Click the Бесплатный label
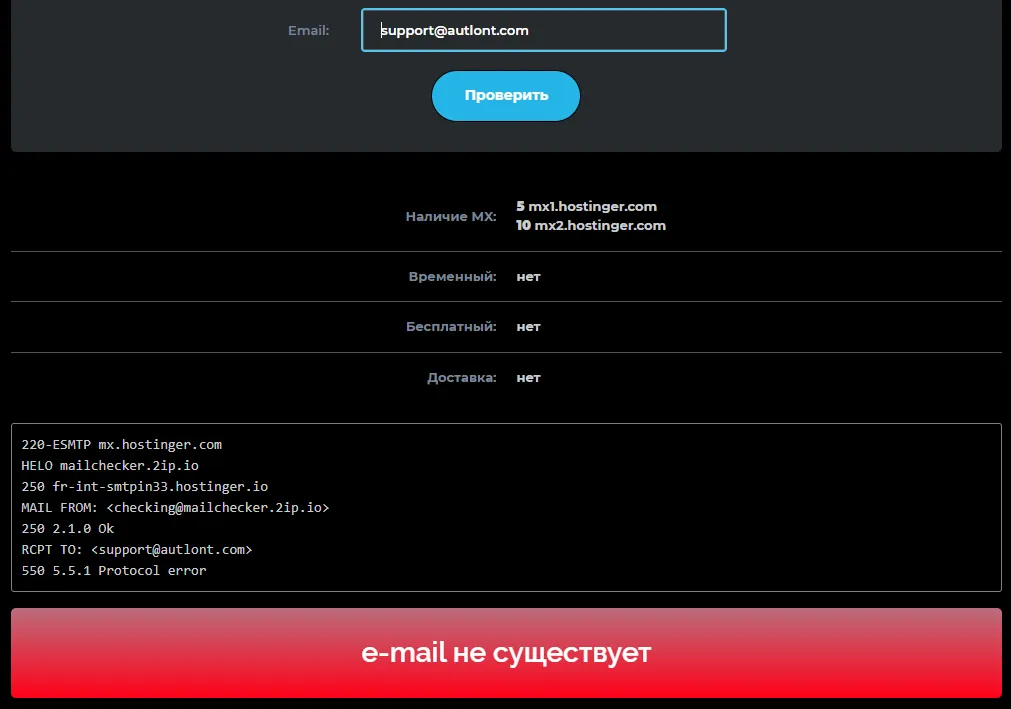Screen dimensions: 1011x709 coord(451,327)
